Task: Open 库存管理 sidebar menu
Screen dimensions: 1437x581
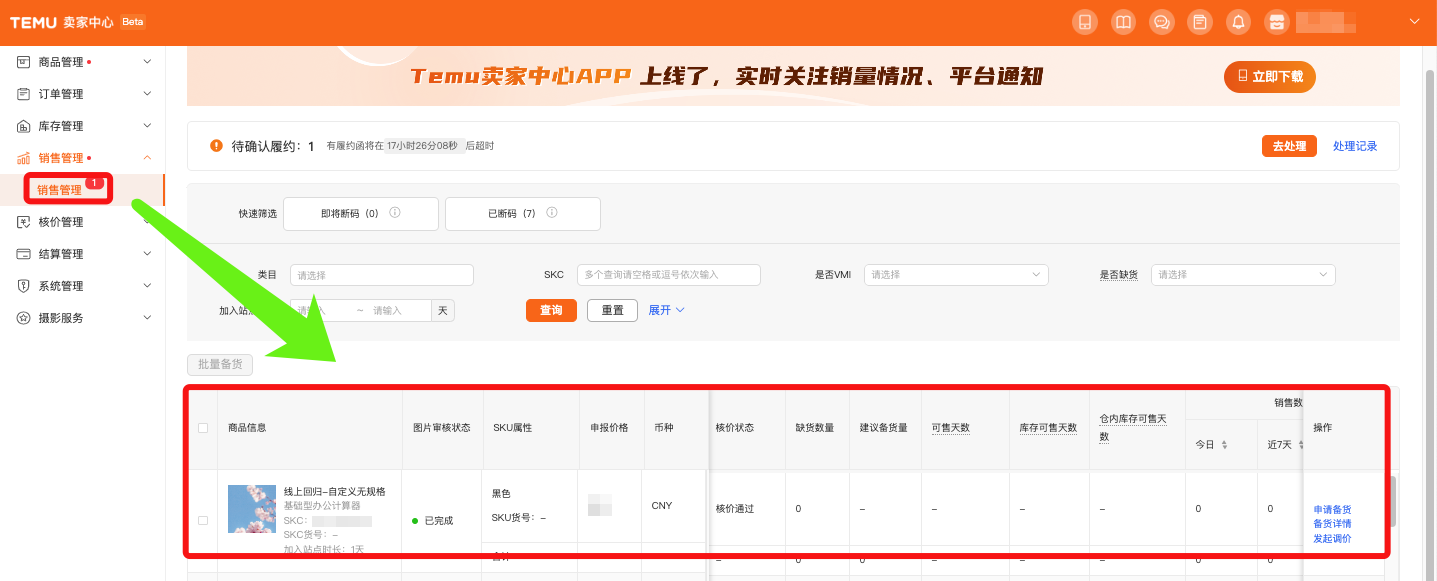Action: [x=84, y=126]
